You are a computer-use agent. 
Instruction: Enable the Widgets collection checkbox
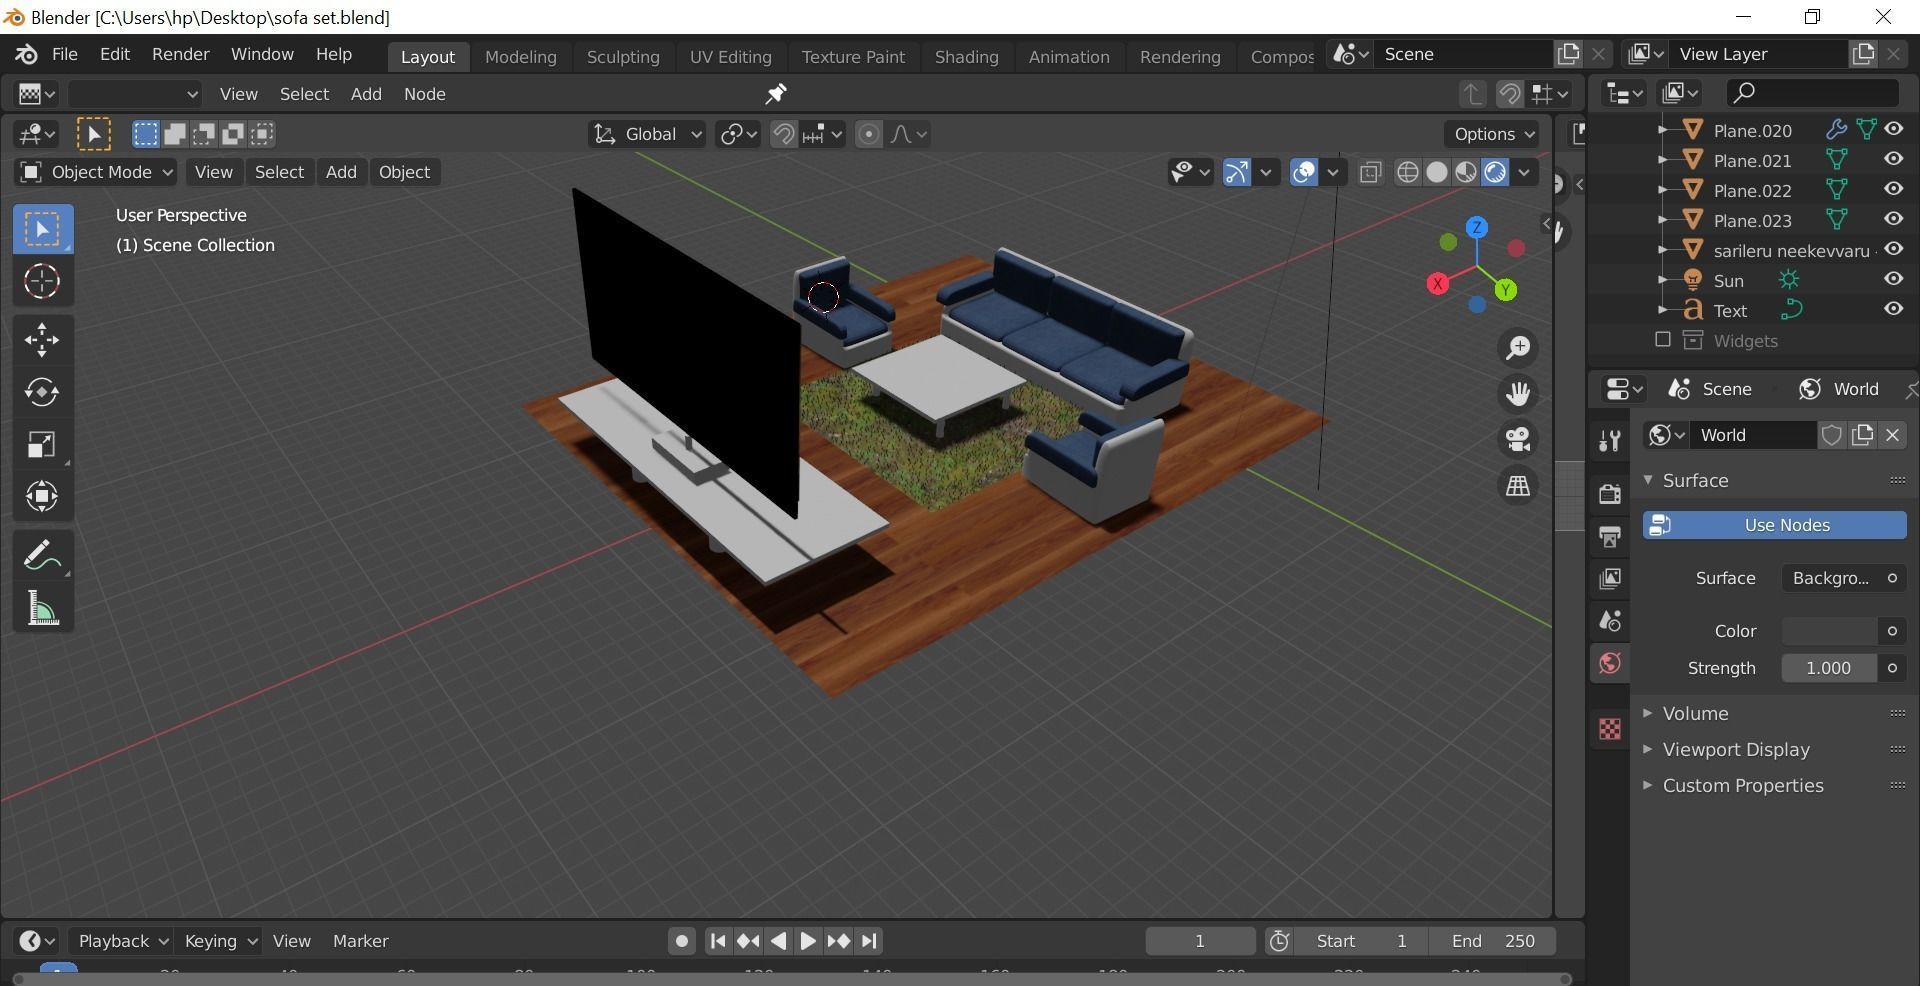coord(1662,340)
